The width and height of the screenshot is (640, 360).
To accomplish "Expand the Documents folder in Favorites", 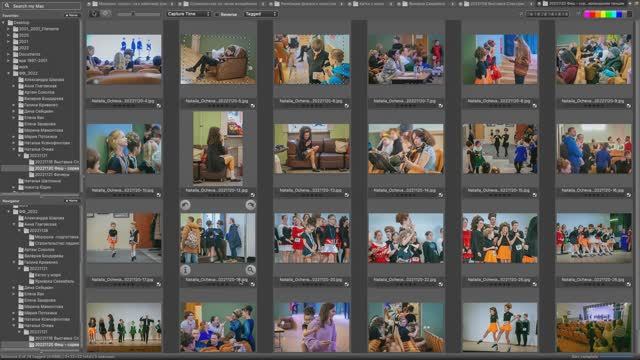I will pyautogui.click(x=9, y=54).
